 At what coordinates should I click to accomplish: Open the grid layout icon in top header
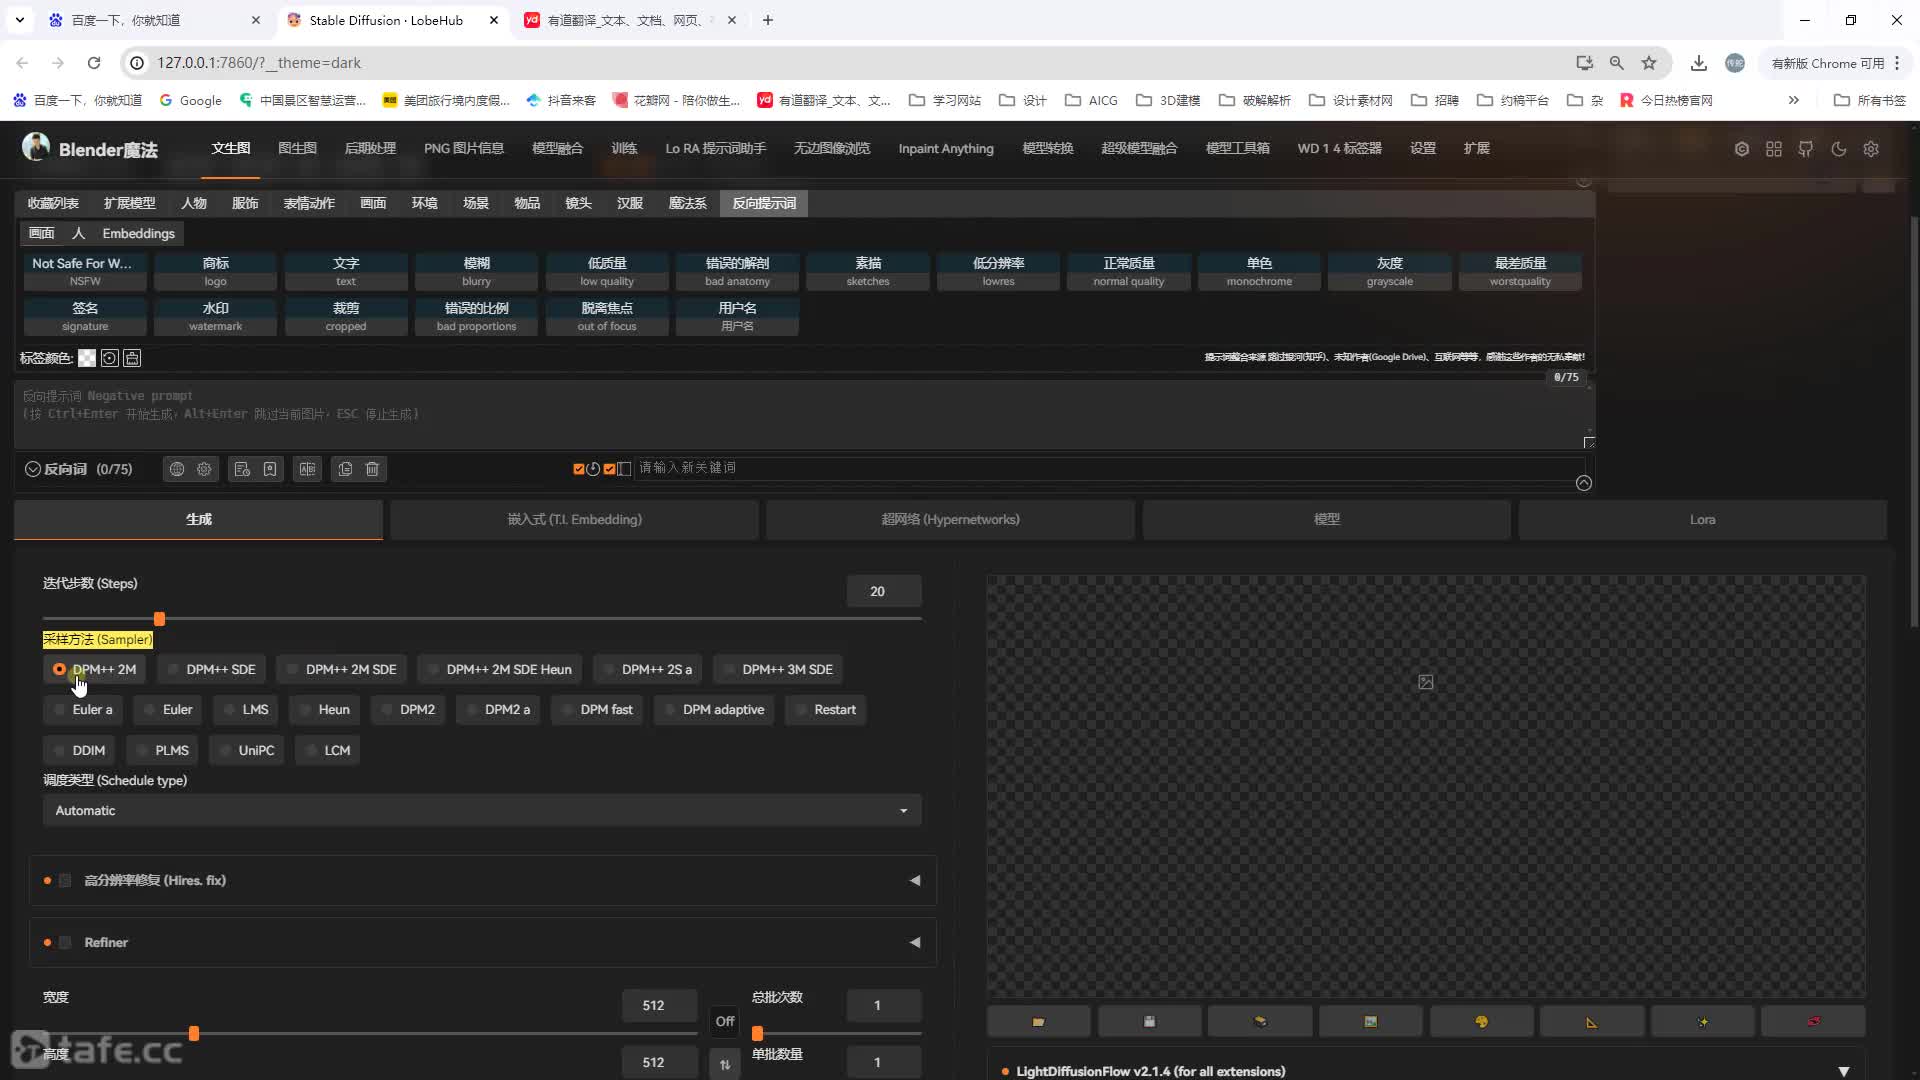tap(1774, 149)
